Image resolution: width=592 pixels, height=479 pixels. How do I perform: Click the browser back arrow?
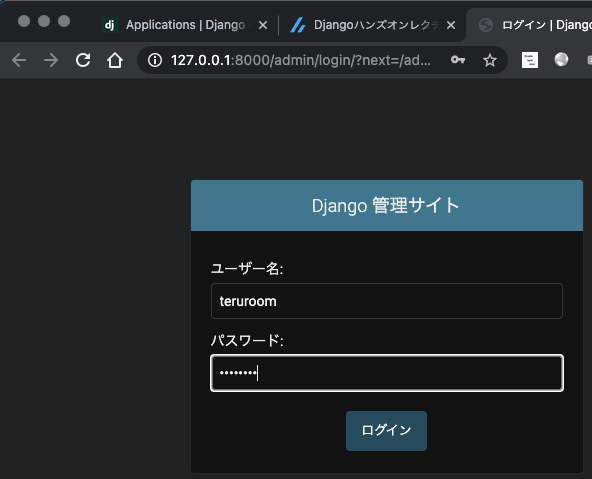(19, 60)
